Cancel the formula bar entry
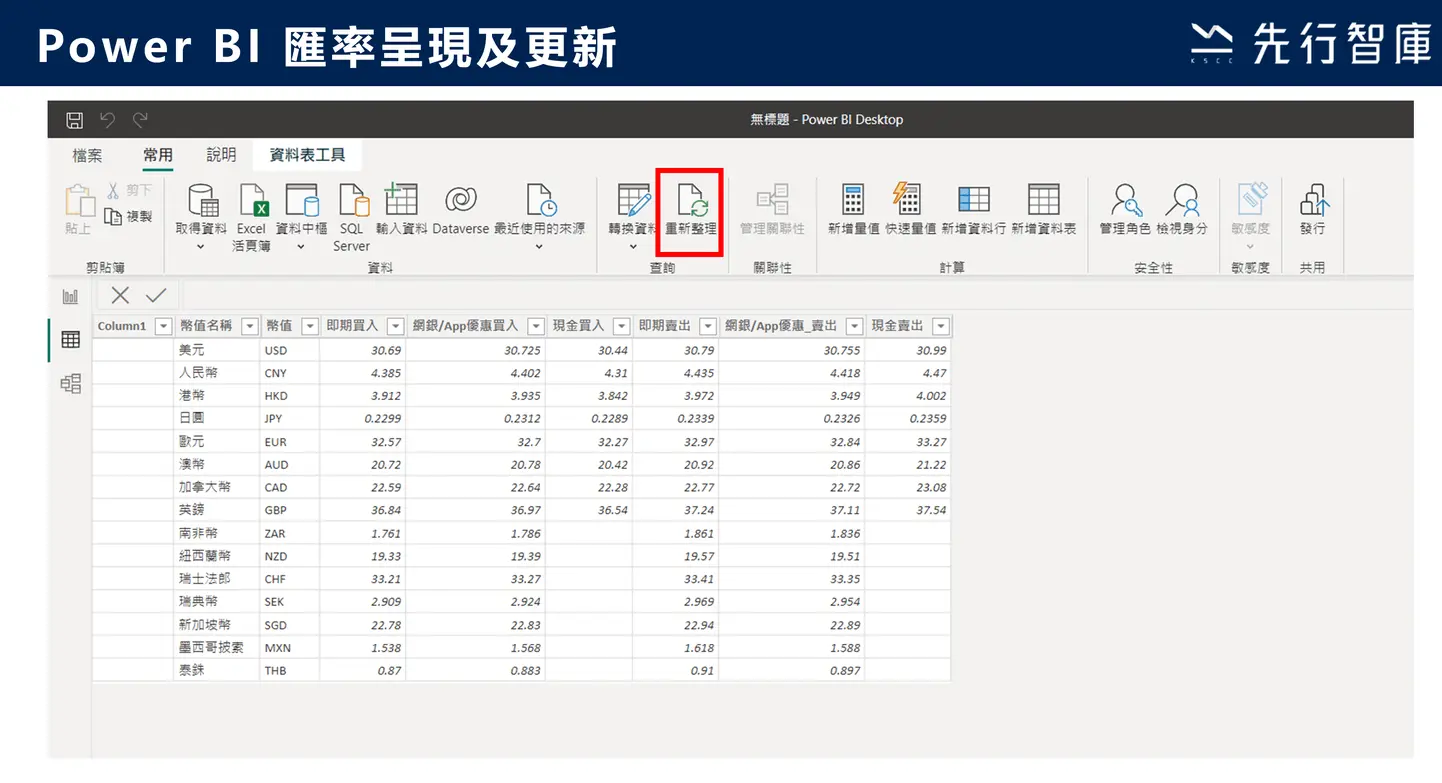 pos(120,295)
